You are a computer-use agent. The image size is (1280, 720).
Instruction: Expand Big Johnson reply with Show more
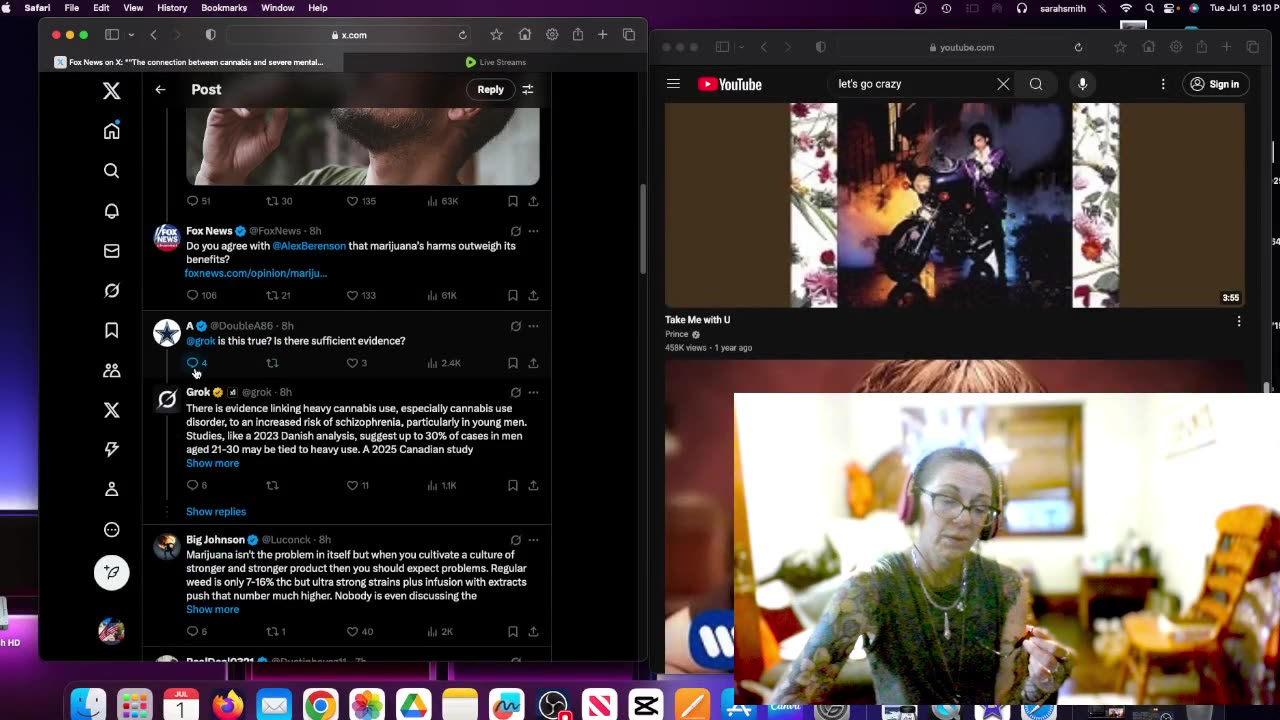click(x=212, y=609)
